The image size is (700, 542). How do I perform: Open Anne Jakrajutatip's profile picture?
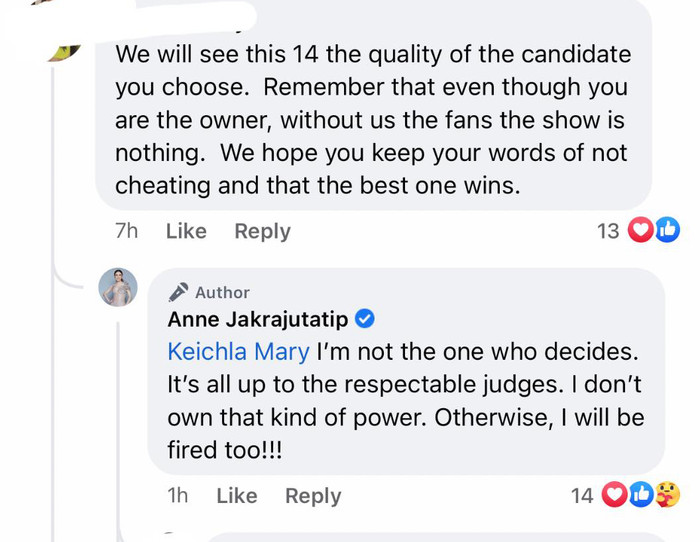click(118, 288)
